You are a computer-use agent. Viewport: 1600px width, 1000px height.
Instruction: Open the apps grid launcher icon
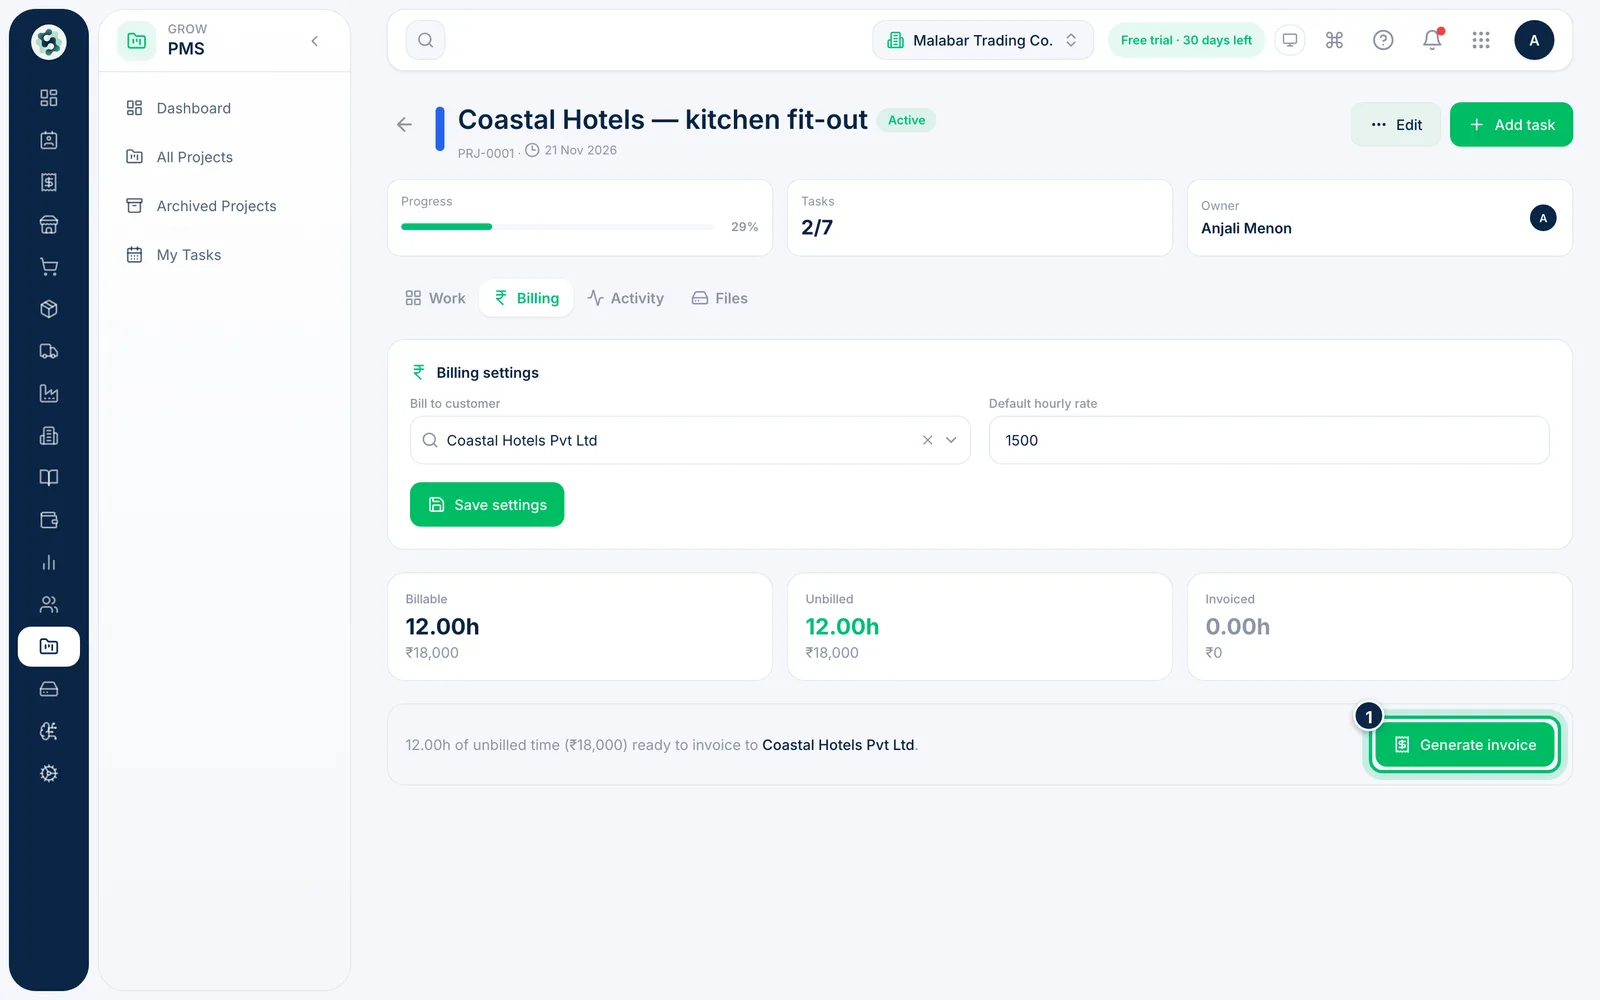[x=1481, y=40]
